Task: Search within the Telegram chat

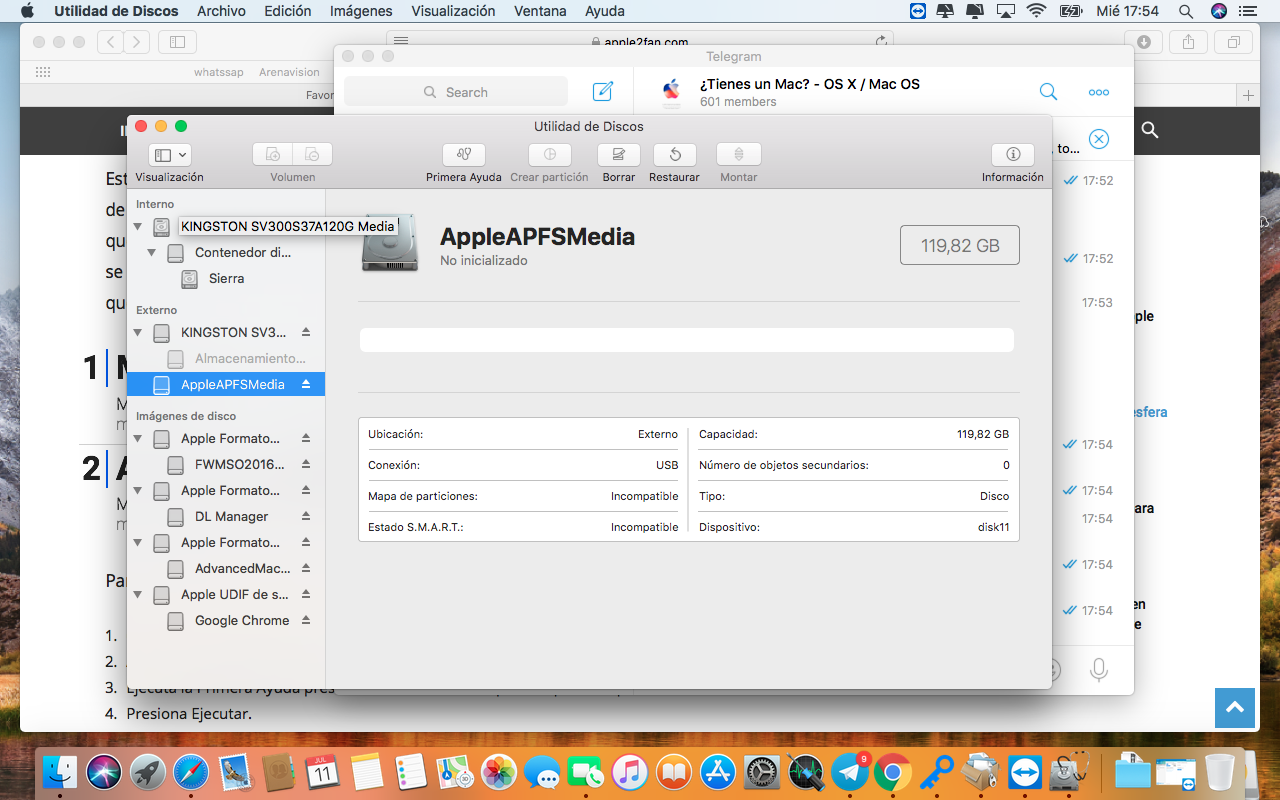Action: point(1048,92)
